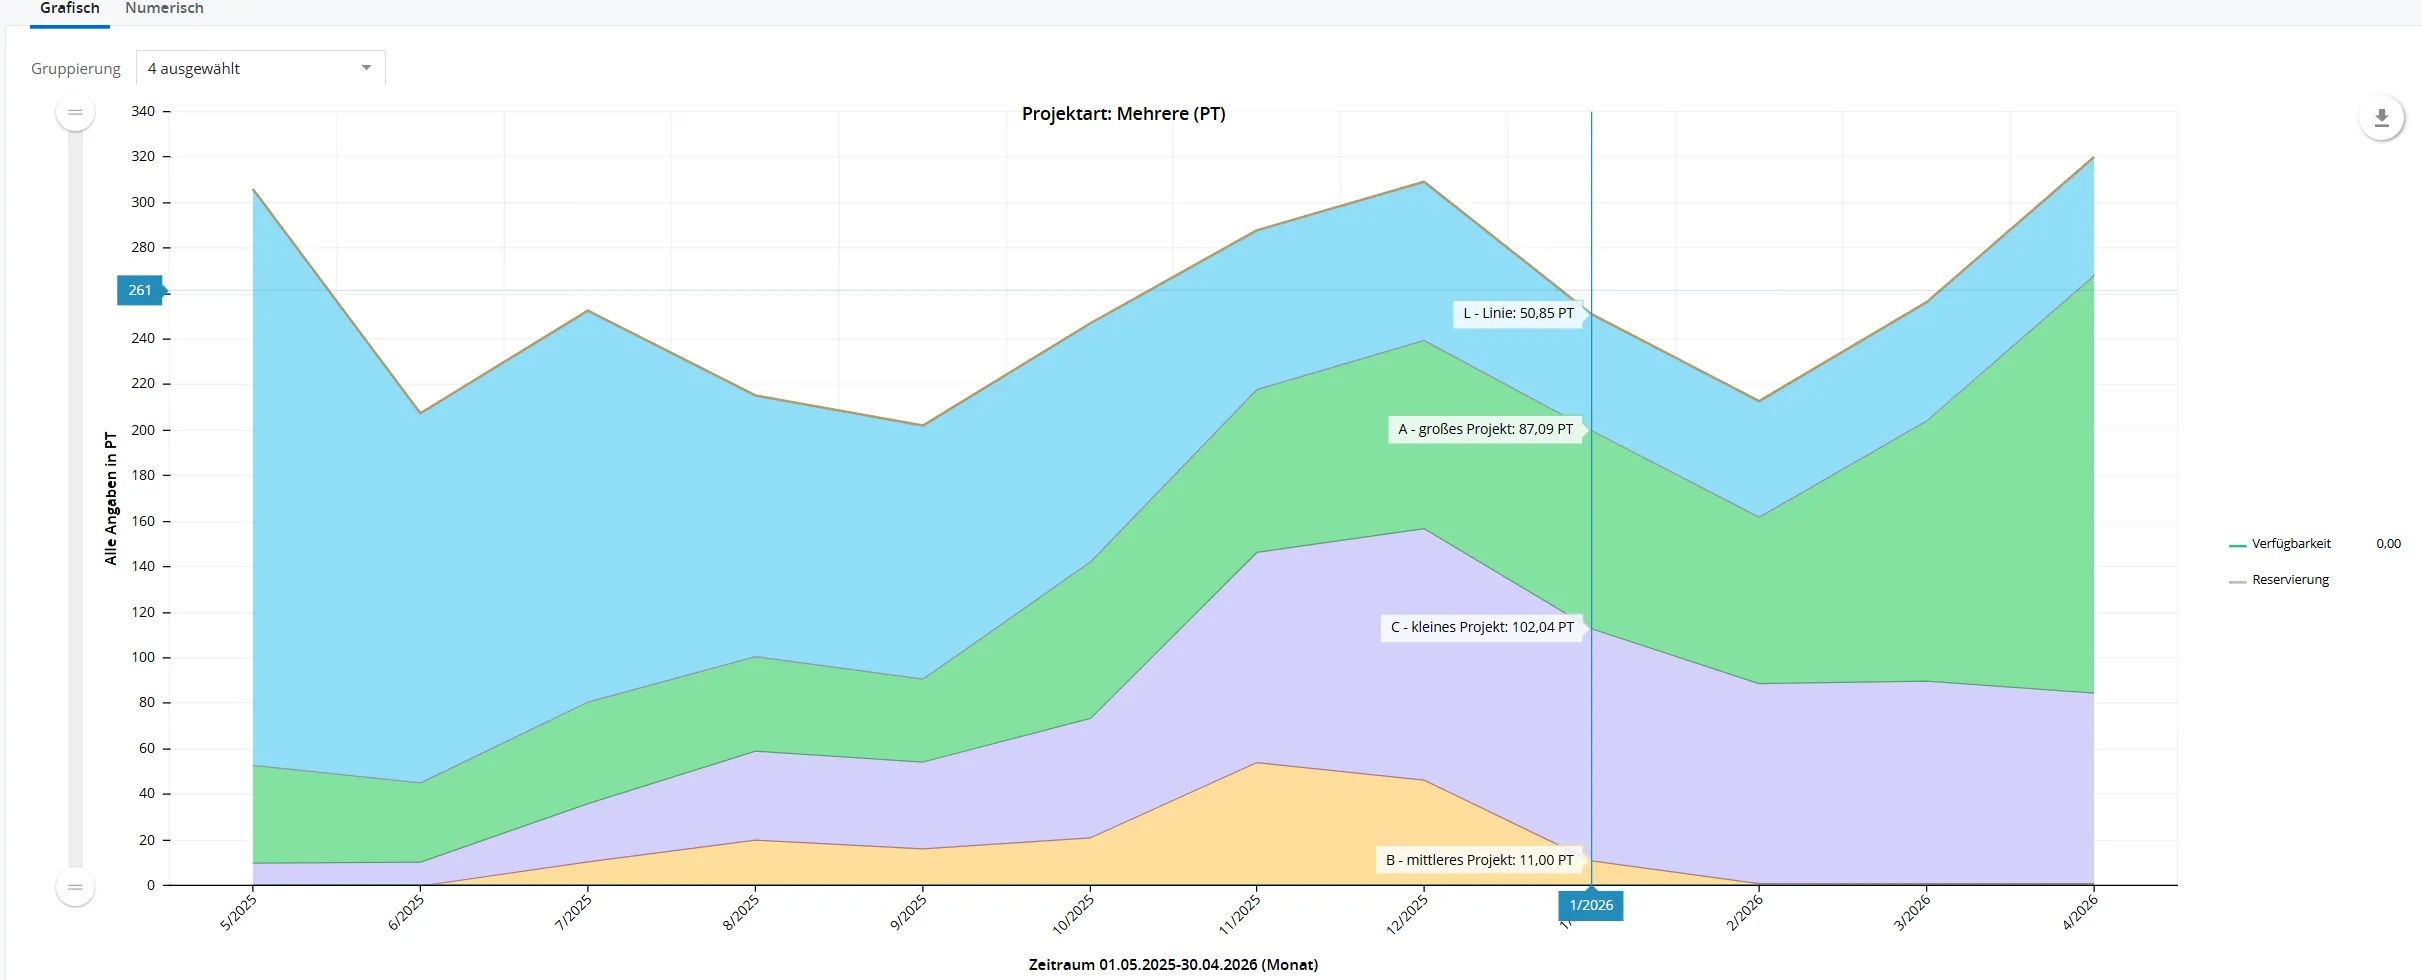
Task: Click the chart title Projektart: Mehrere (PT)
Action: click(x=1123, y=114)
